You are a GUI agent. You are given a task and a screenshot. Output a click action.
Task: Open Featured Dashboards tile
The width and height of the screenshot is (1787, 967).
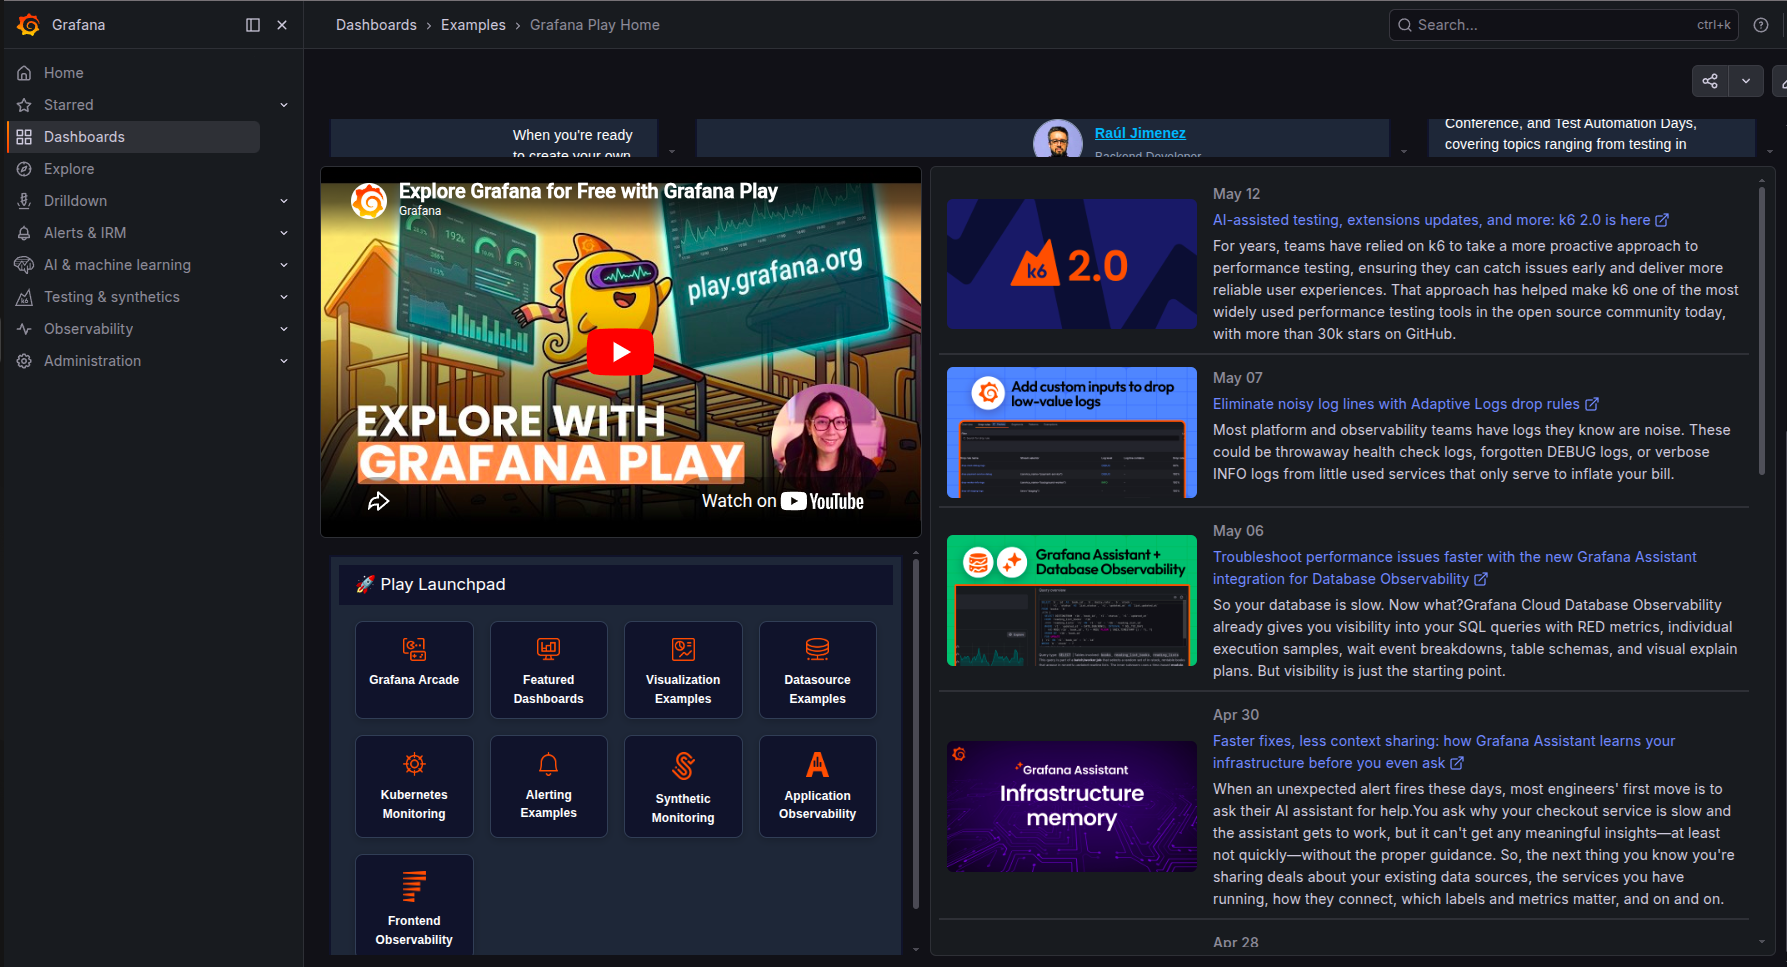click(x=549, y=670)
